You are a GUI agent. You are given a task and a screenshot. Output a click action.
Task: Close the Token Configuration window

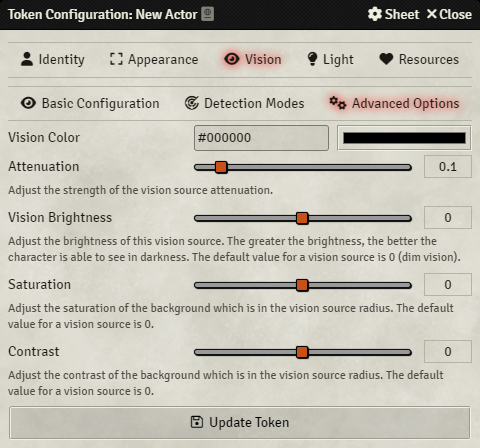[449, 14]
